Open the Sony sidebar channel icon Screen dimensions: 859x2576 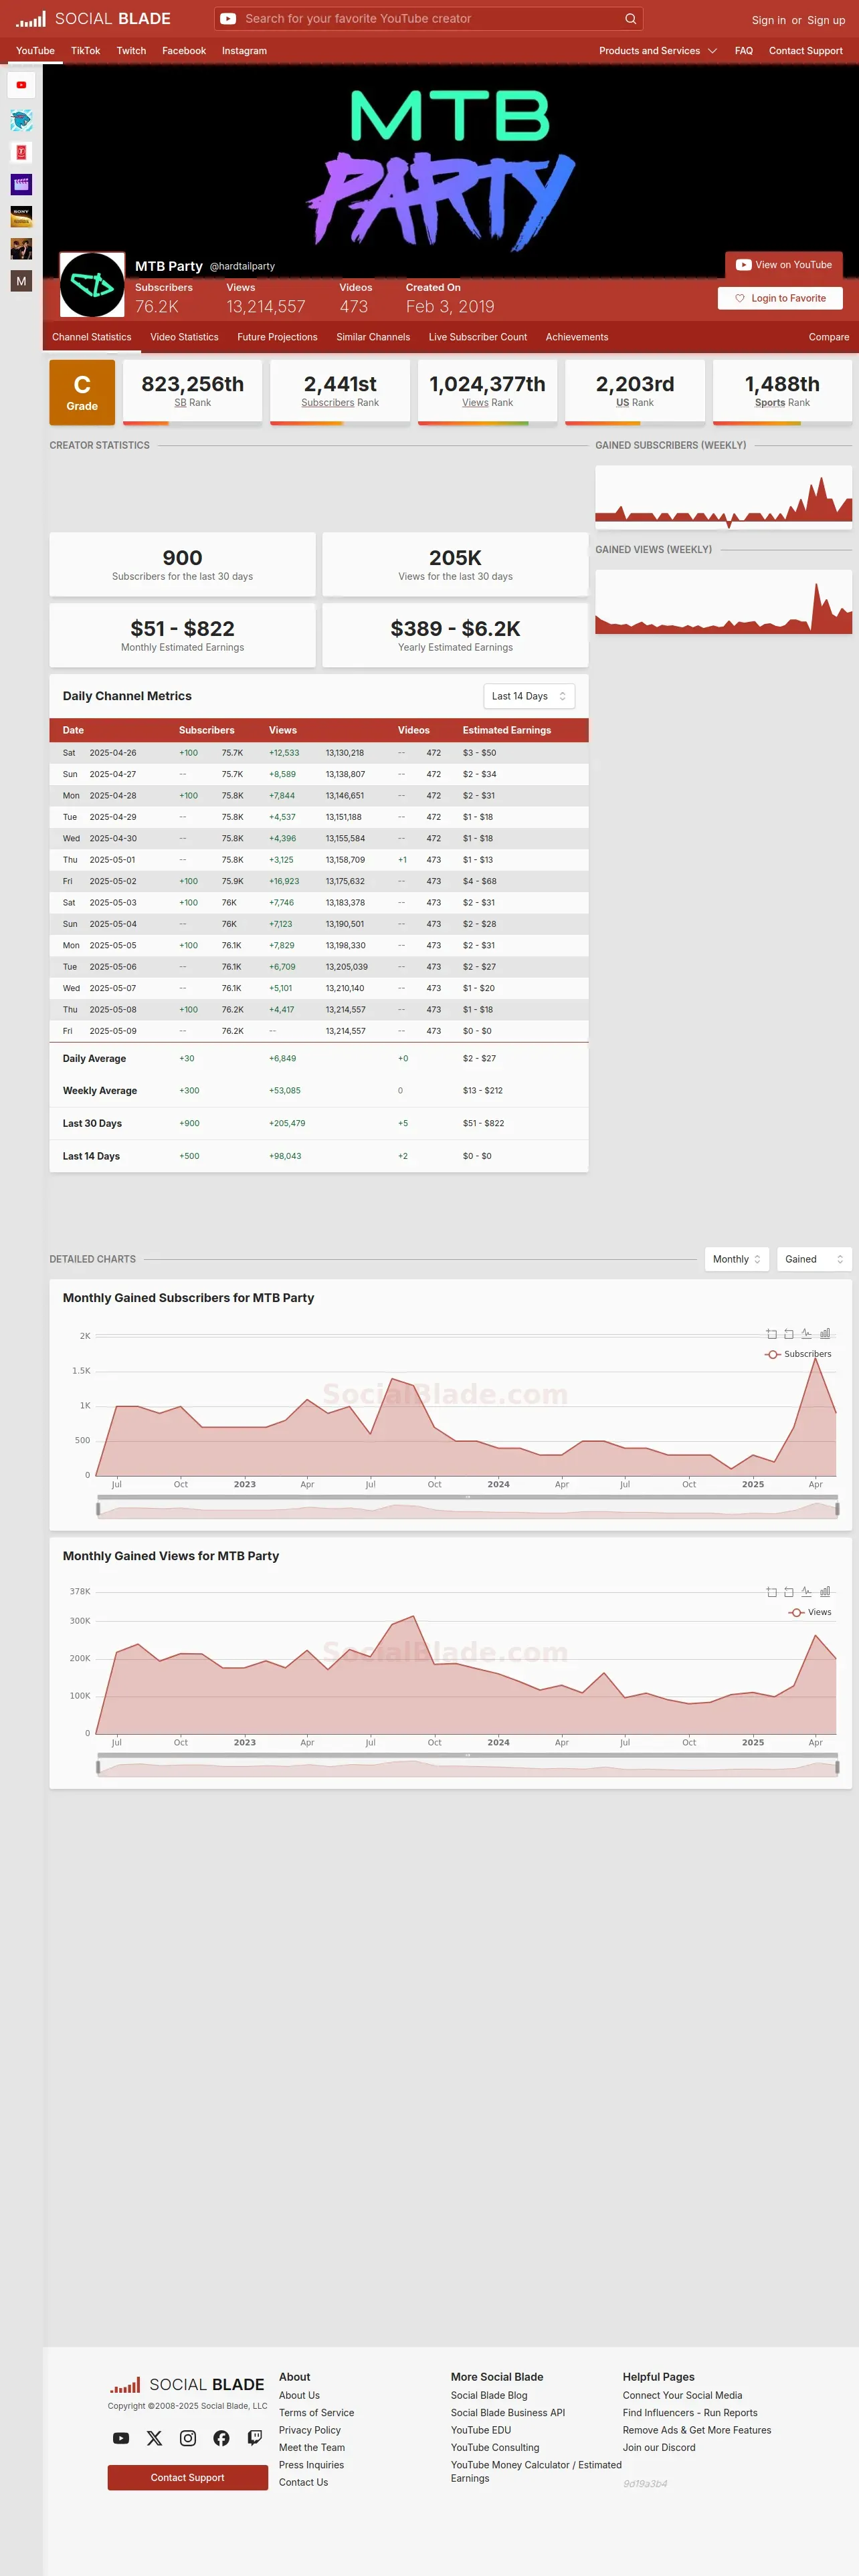(21, 216)
